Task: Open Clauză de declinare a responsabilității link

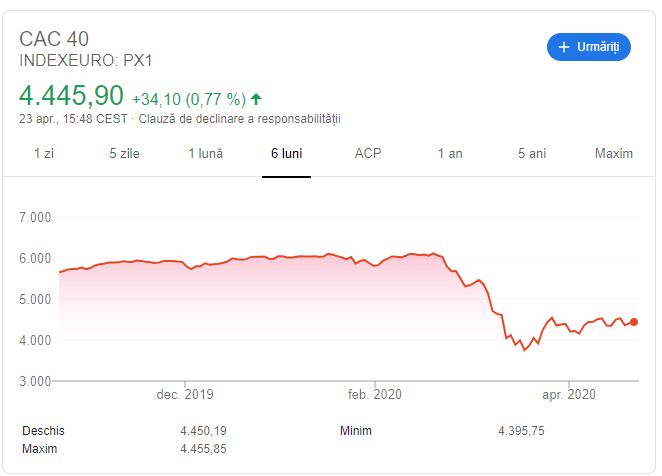Action: (x=239, y=119)
